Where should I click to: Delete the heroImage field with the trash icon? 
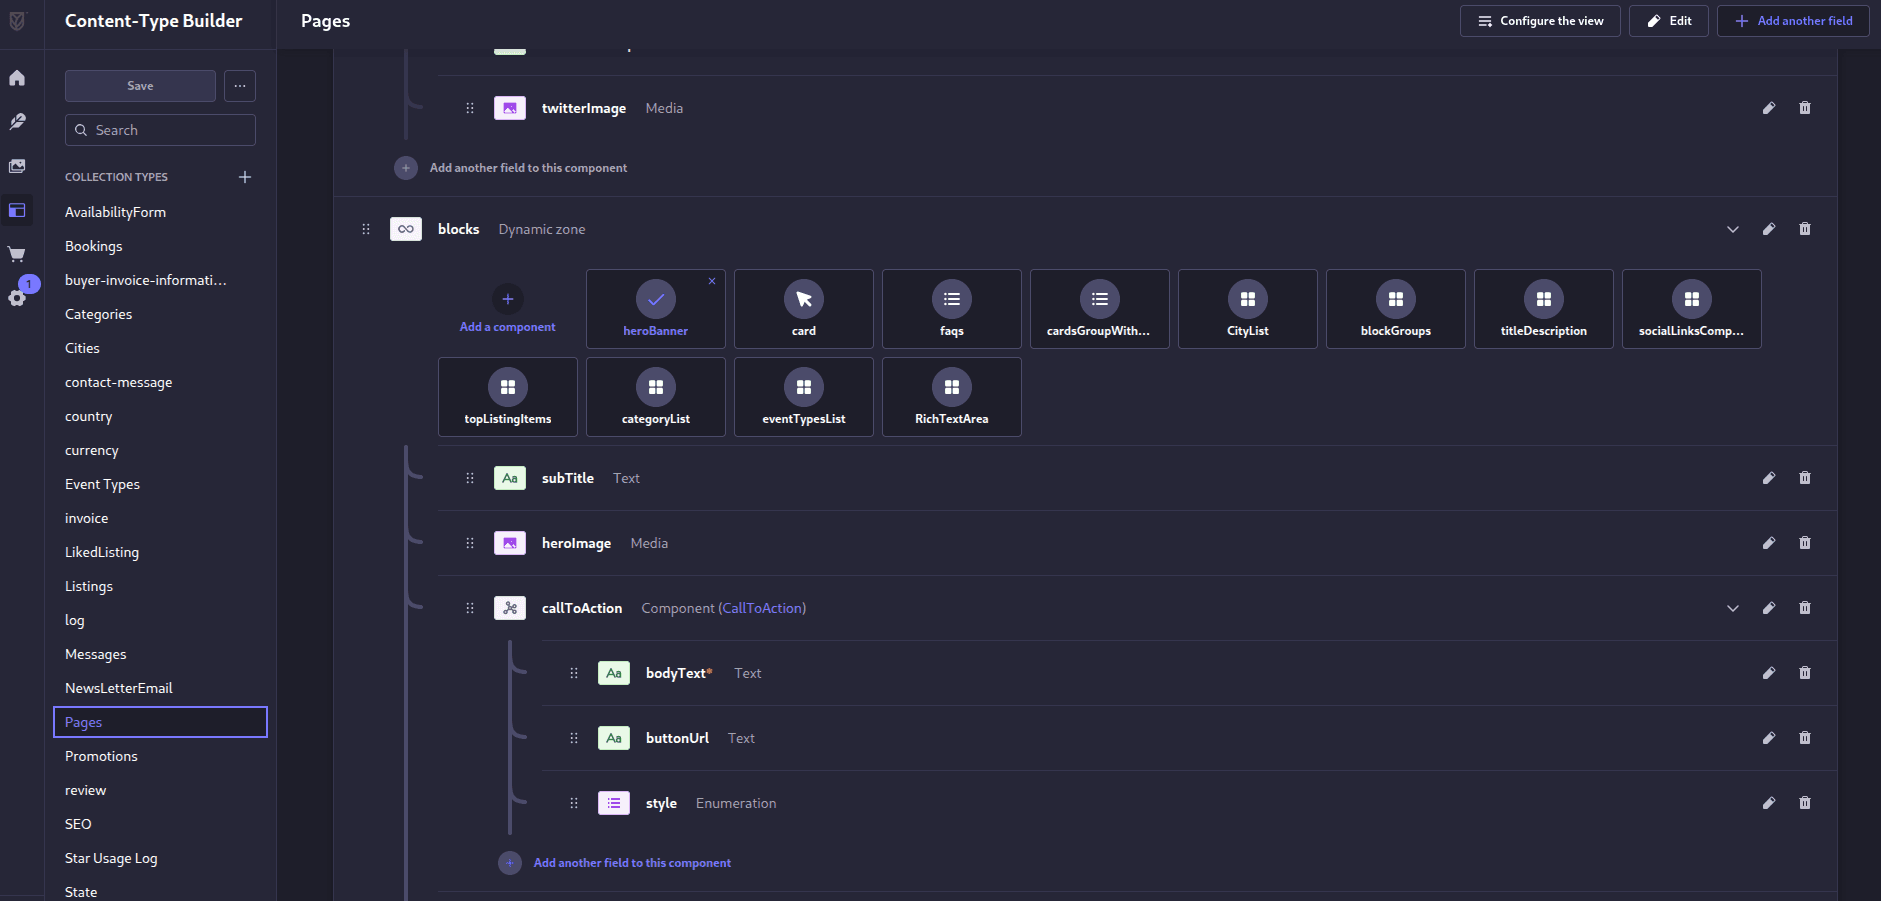(1805, 543)
